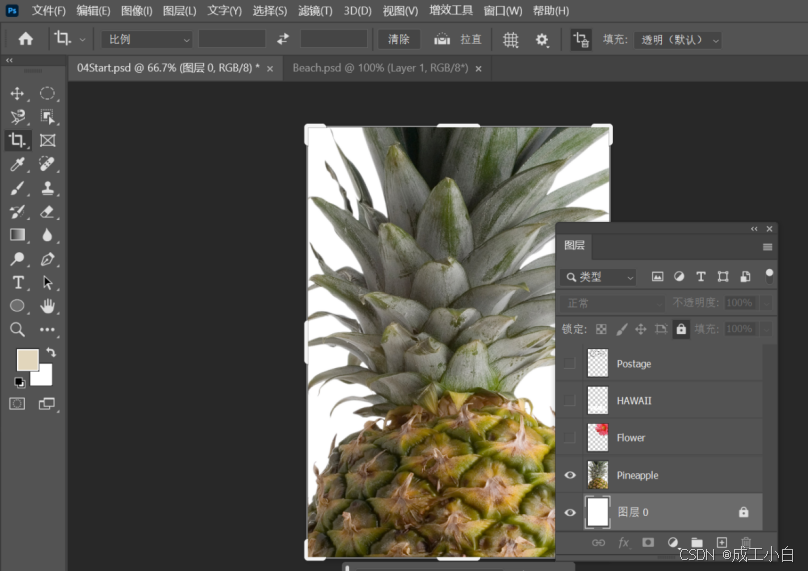Select the 04Start.psd document tab
Viewport: 808px width, 571px height.
(x=168, y=68)
